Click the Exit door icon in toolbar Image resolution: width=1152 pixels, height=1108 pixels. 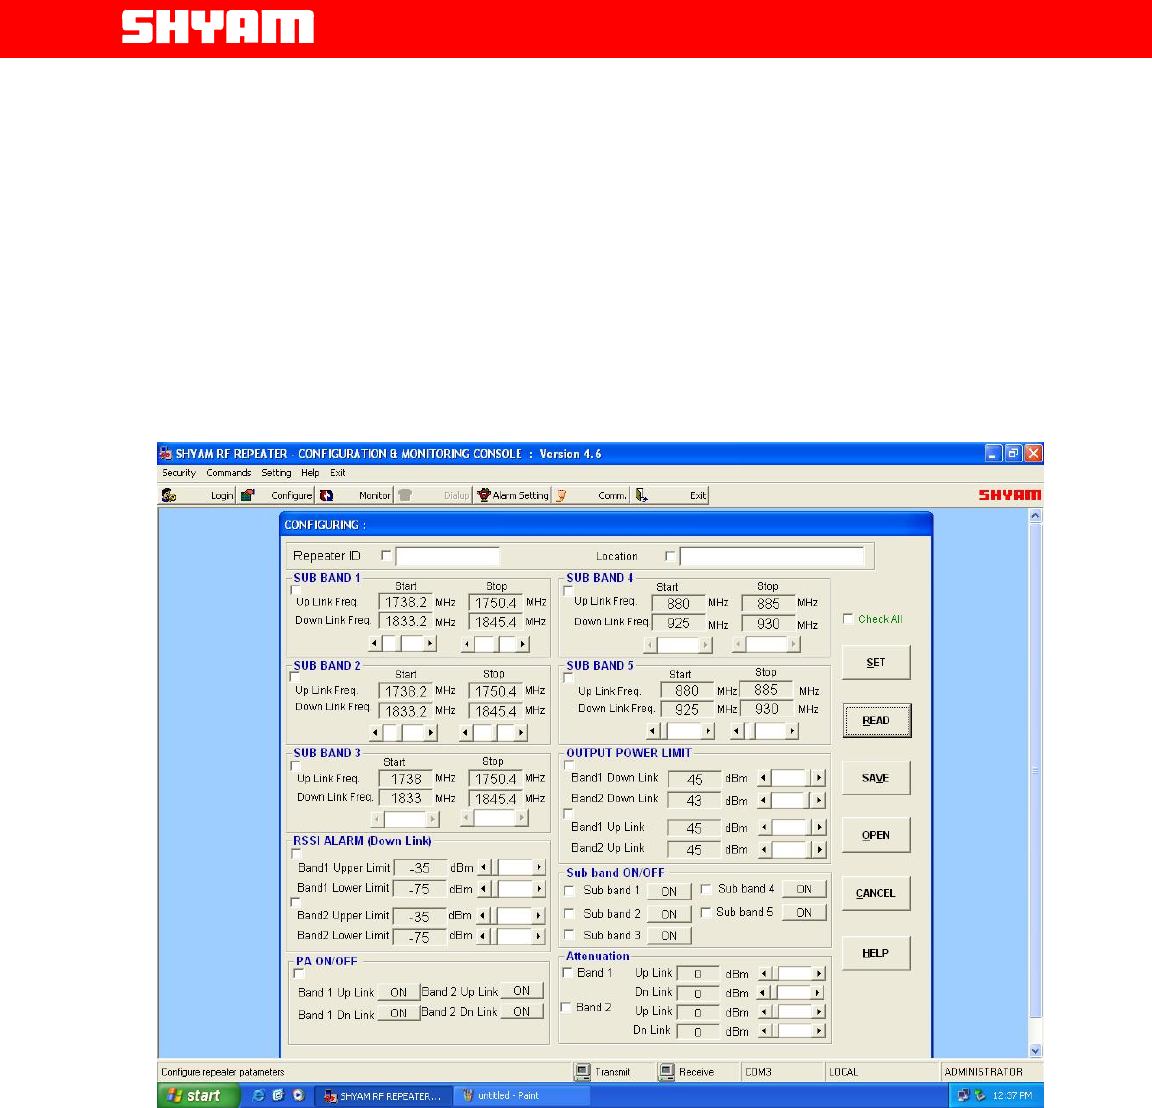641,495
